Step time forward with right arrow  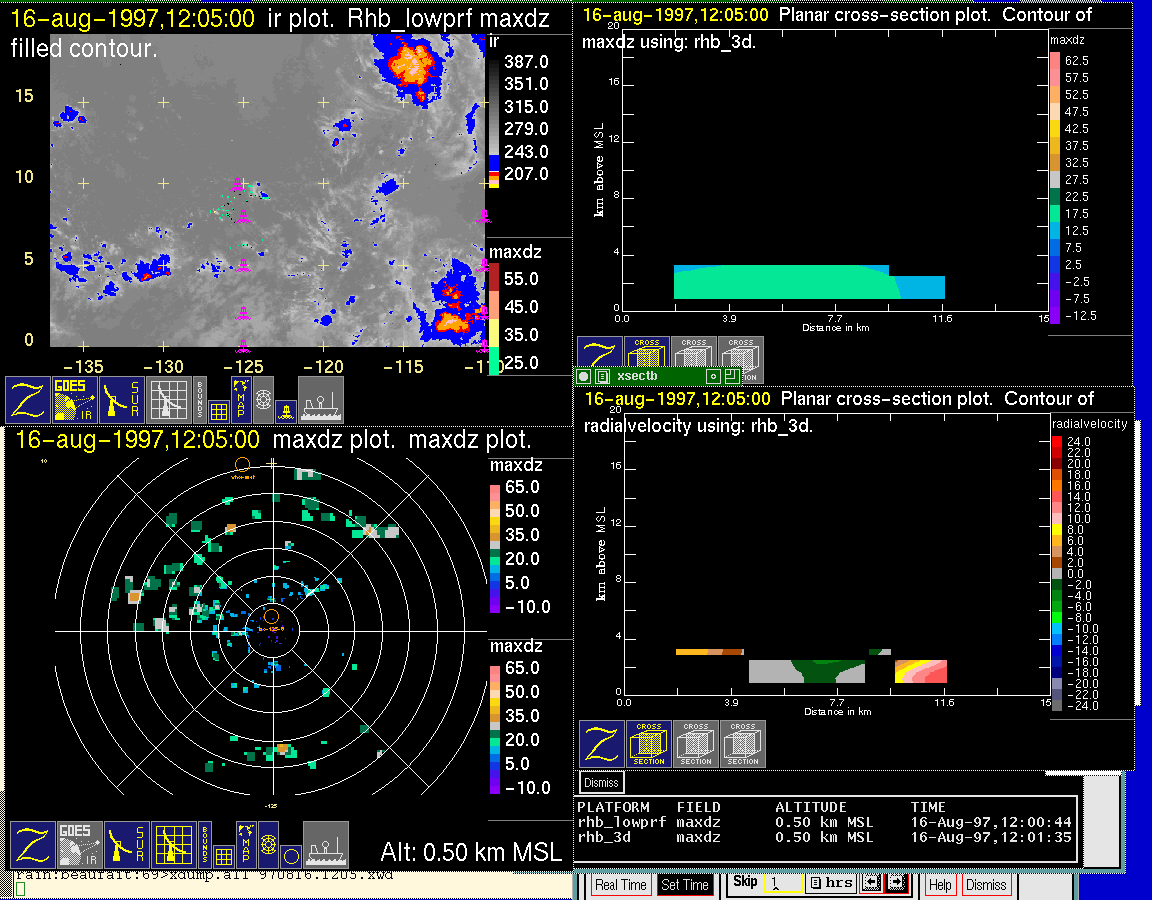[x=895, y=884]
